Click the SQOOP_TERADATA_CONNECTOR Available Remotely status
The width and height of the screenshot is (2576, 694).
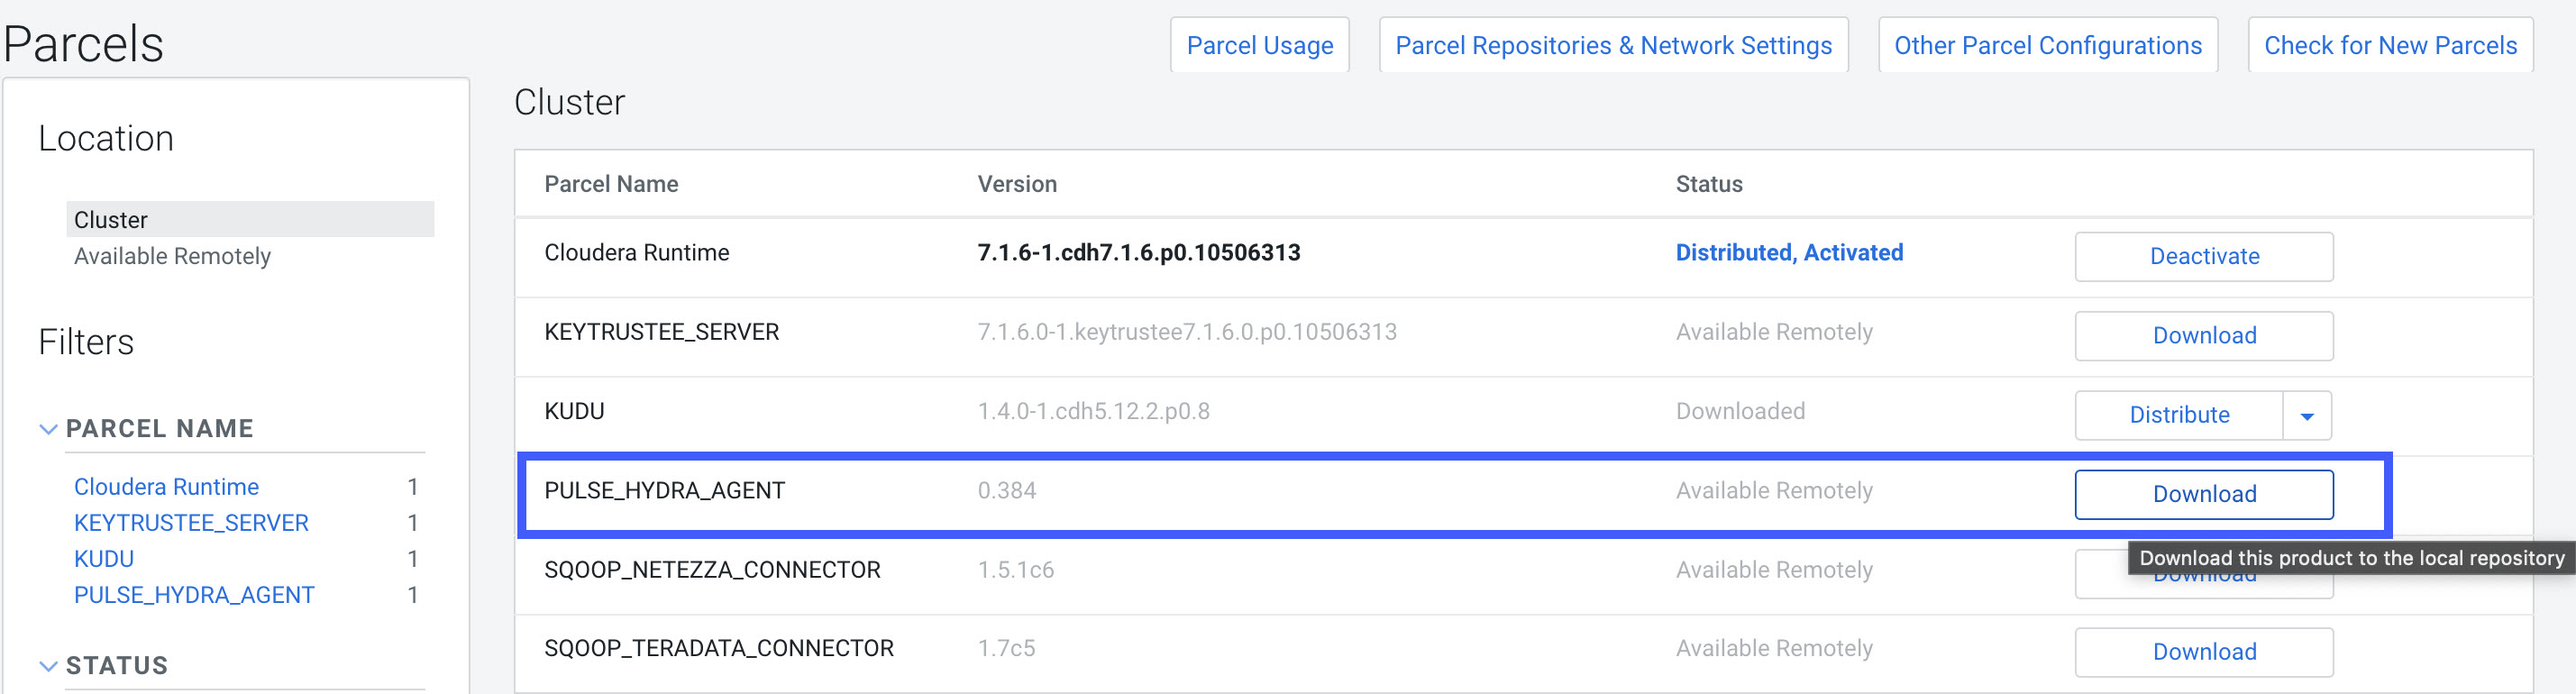pos(1774,649)
